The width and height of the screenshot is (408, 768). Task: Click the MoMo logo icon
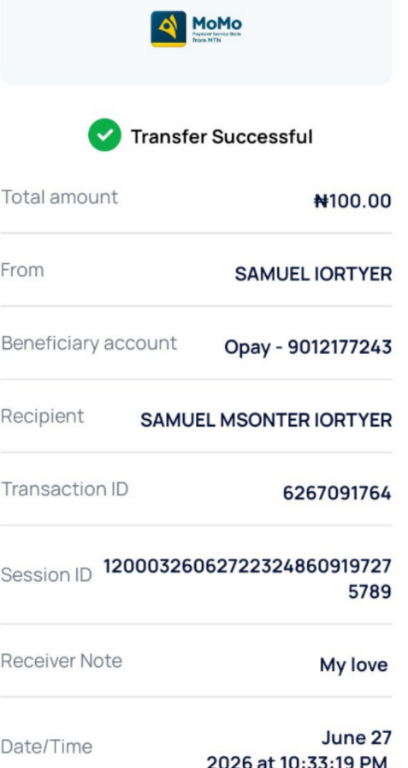coord(168,29)
